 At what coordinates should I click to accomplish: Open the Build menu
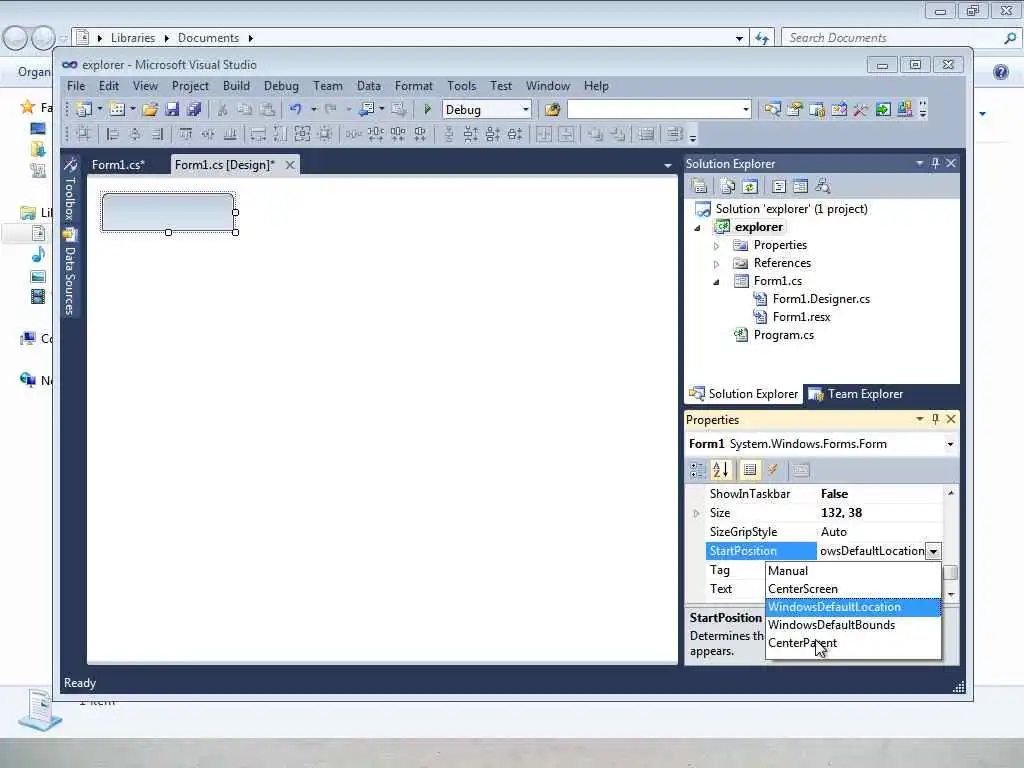[236, 86]
